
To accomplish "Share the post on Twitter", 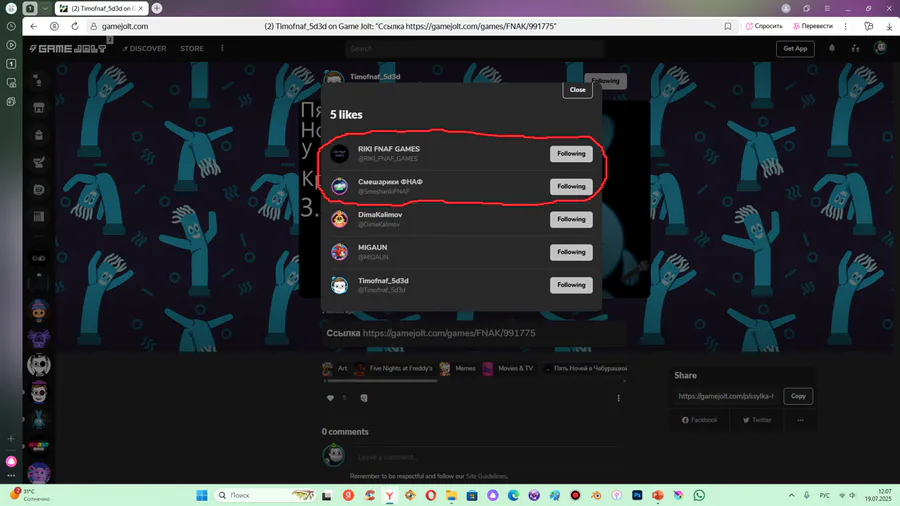I will (757, 420).
